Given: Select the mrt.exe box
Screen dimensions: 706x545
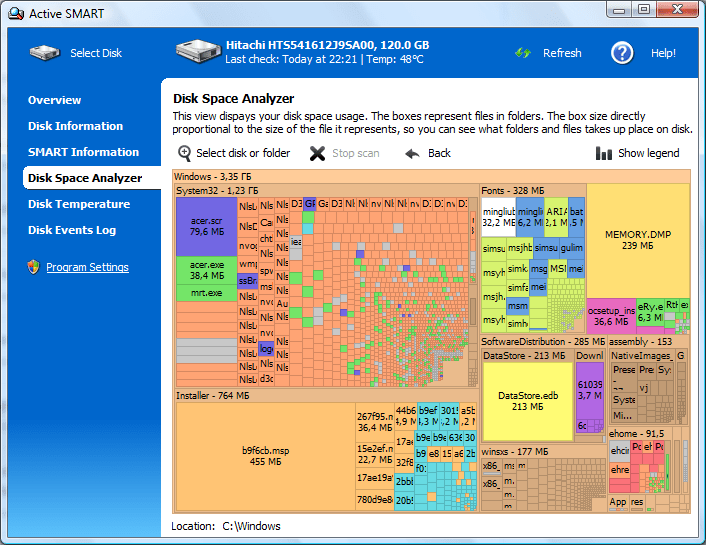Looking at the screenshot, I should 207,293.
